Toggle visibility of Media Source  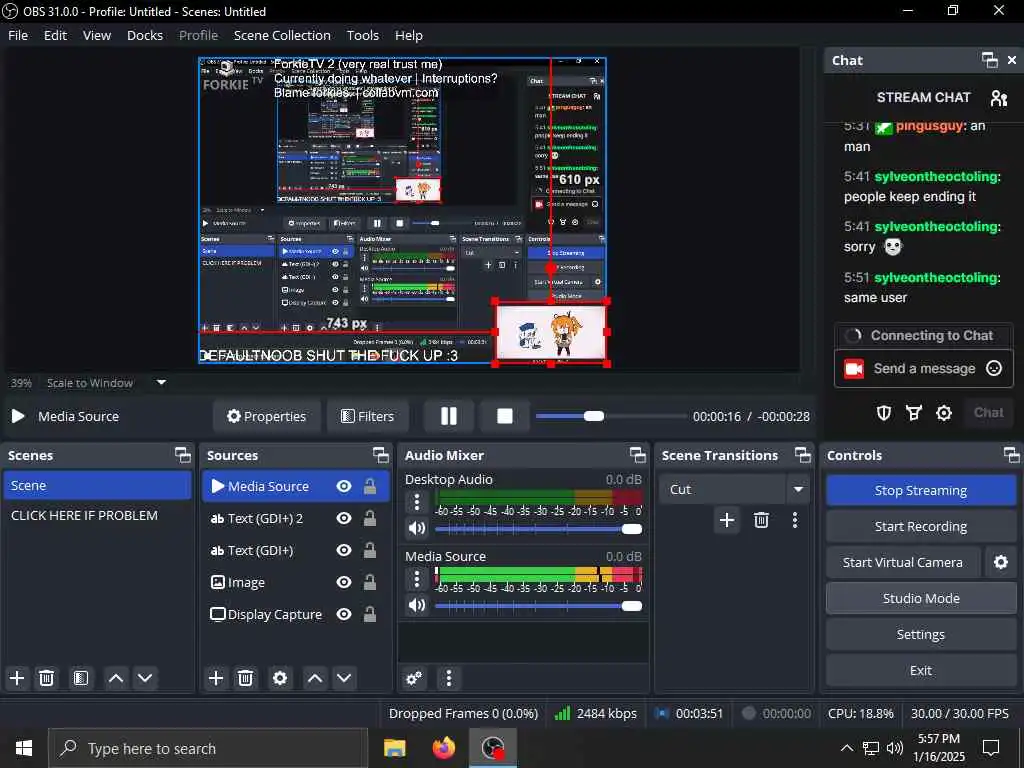pos(344,486)
